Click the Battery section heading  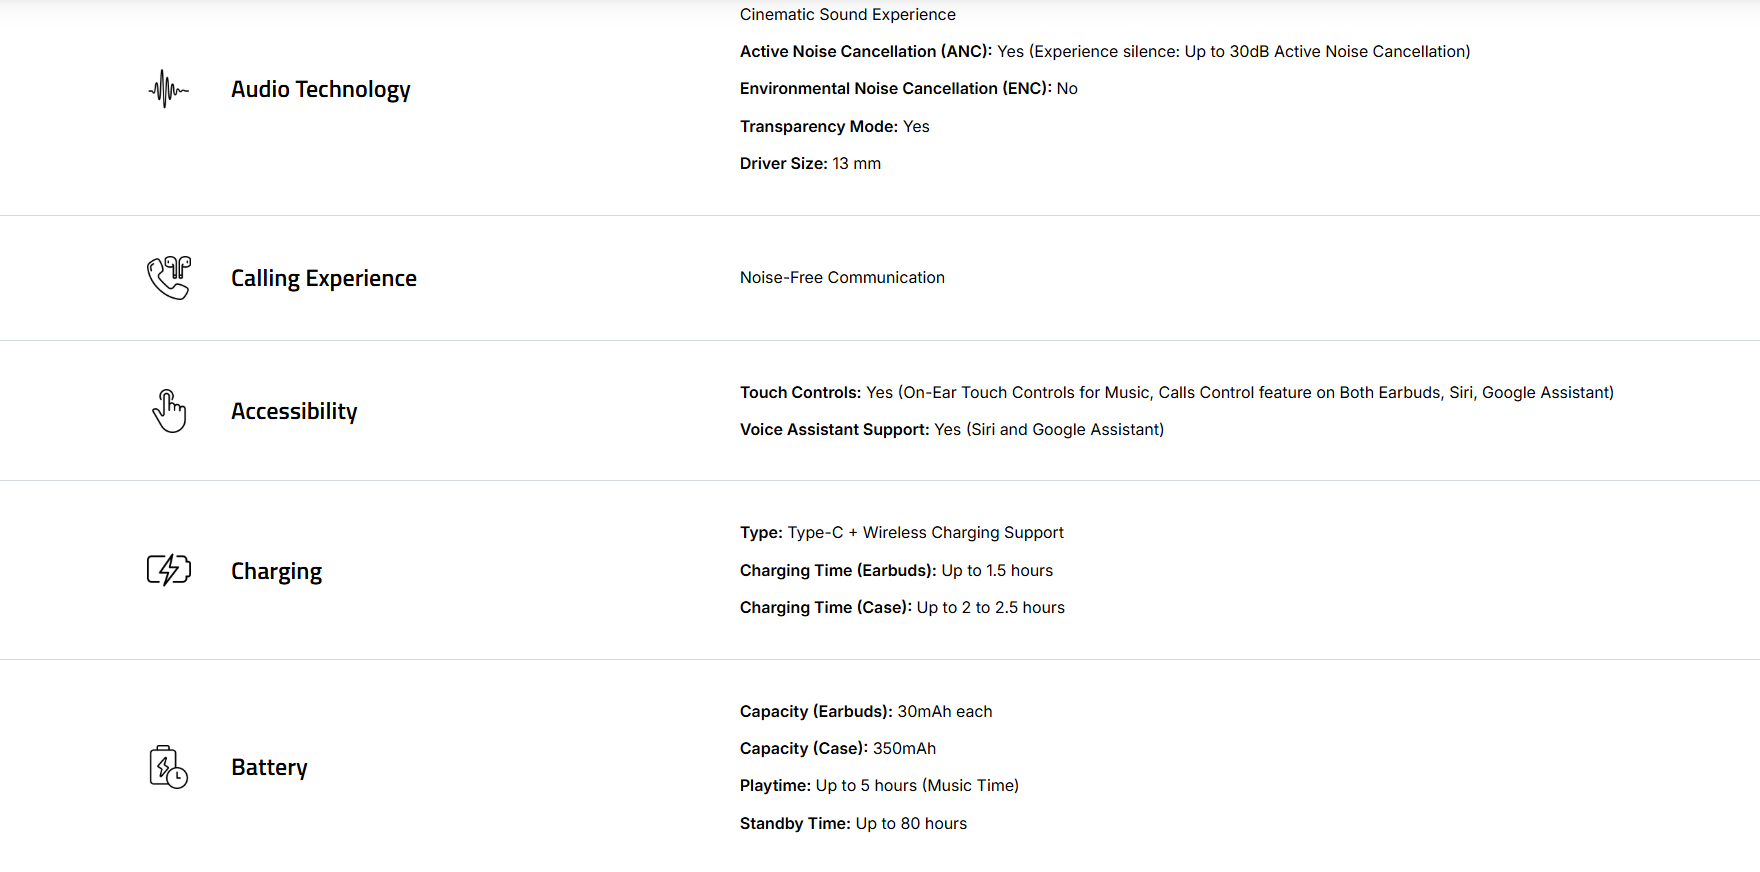pyautogui.click(x=269, y=767)
